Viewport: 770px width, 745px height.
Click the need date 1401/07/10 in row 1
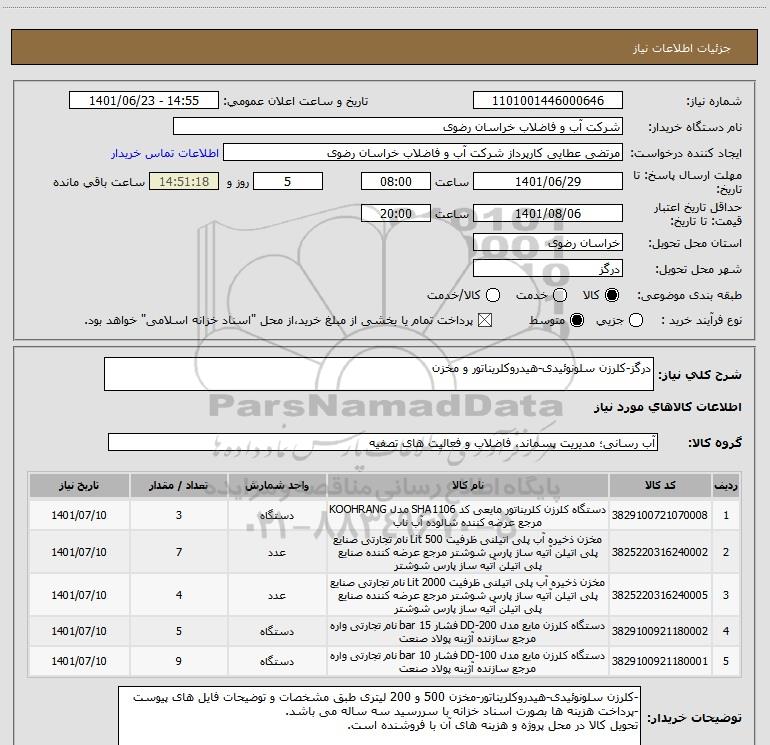click(79, 515)
